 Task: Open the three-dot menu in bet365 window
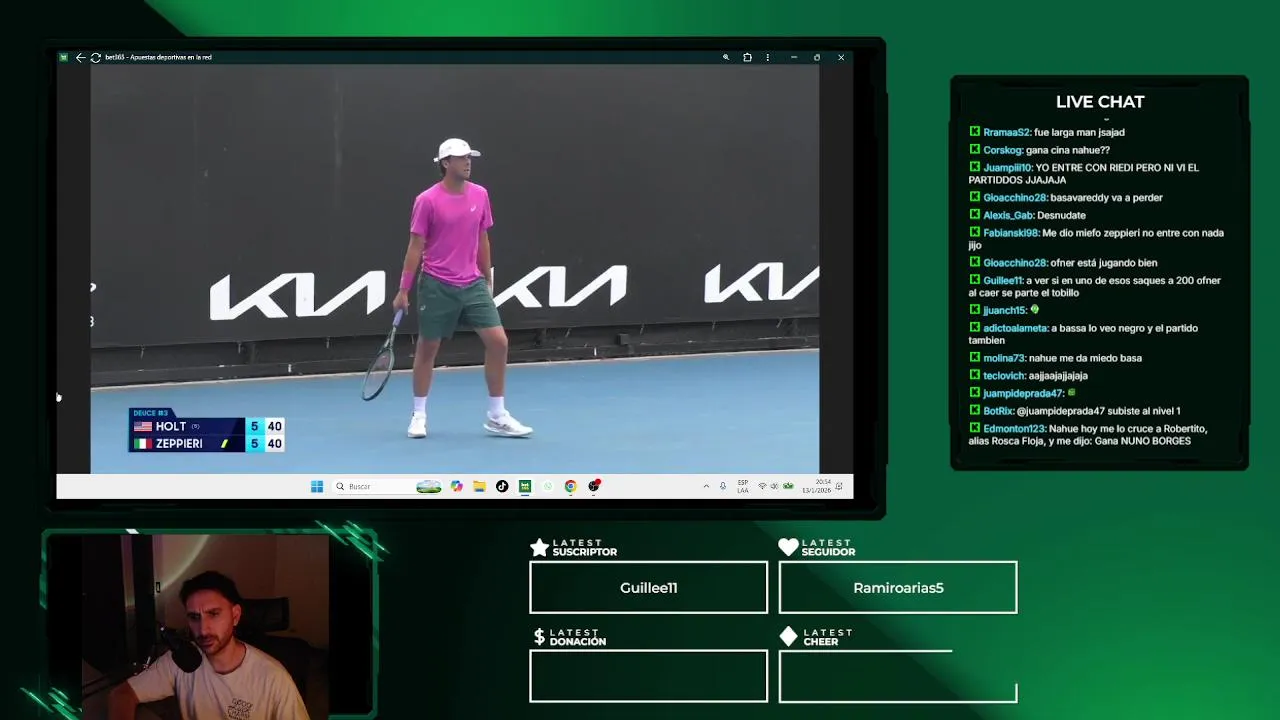pyautogui.click(x=768, y=57)
